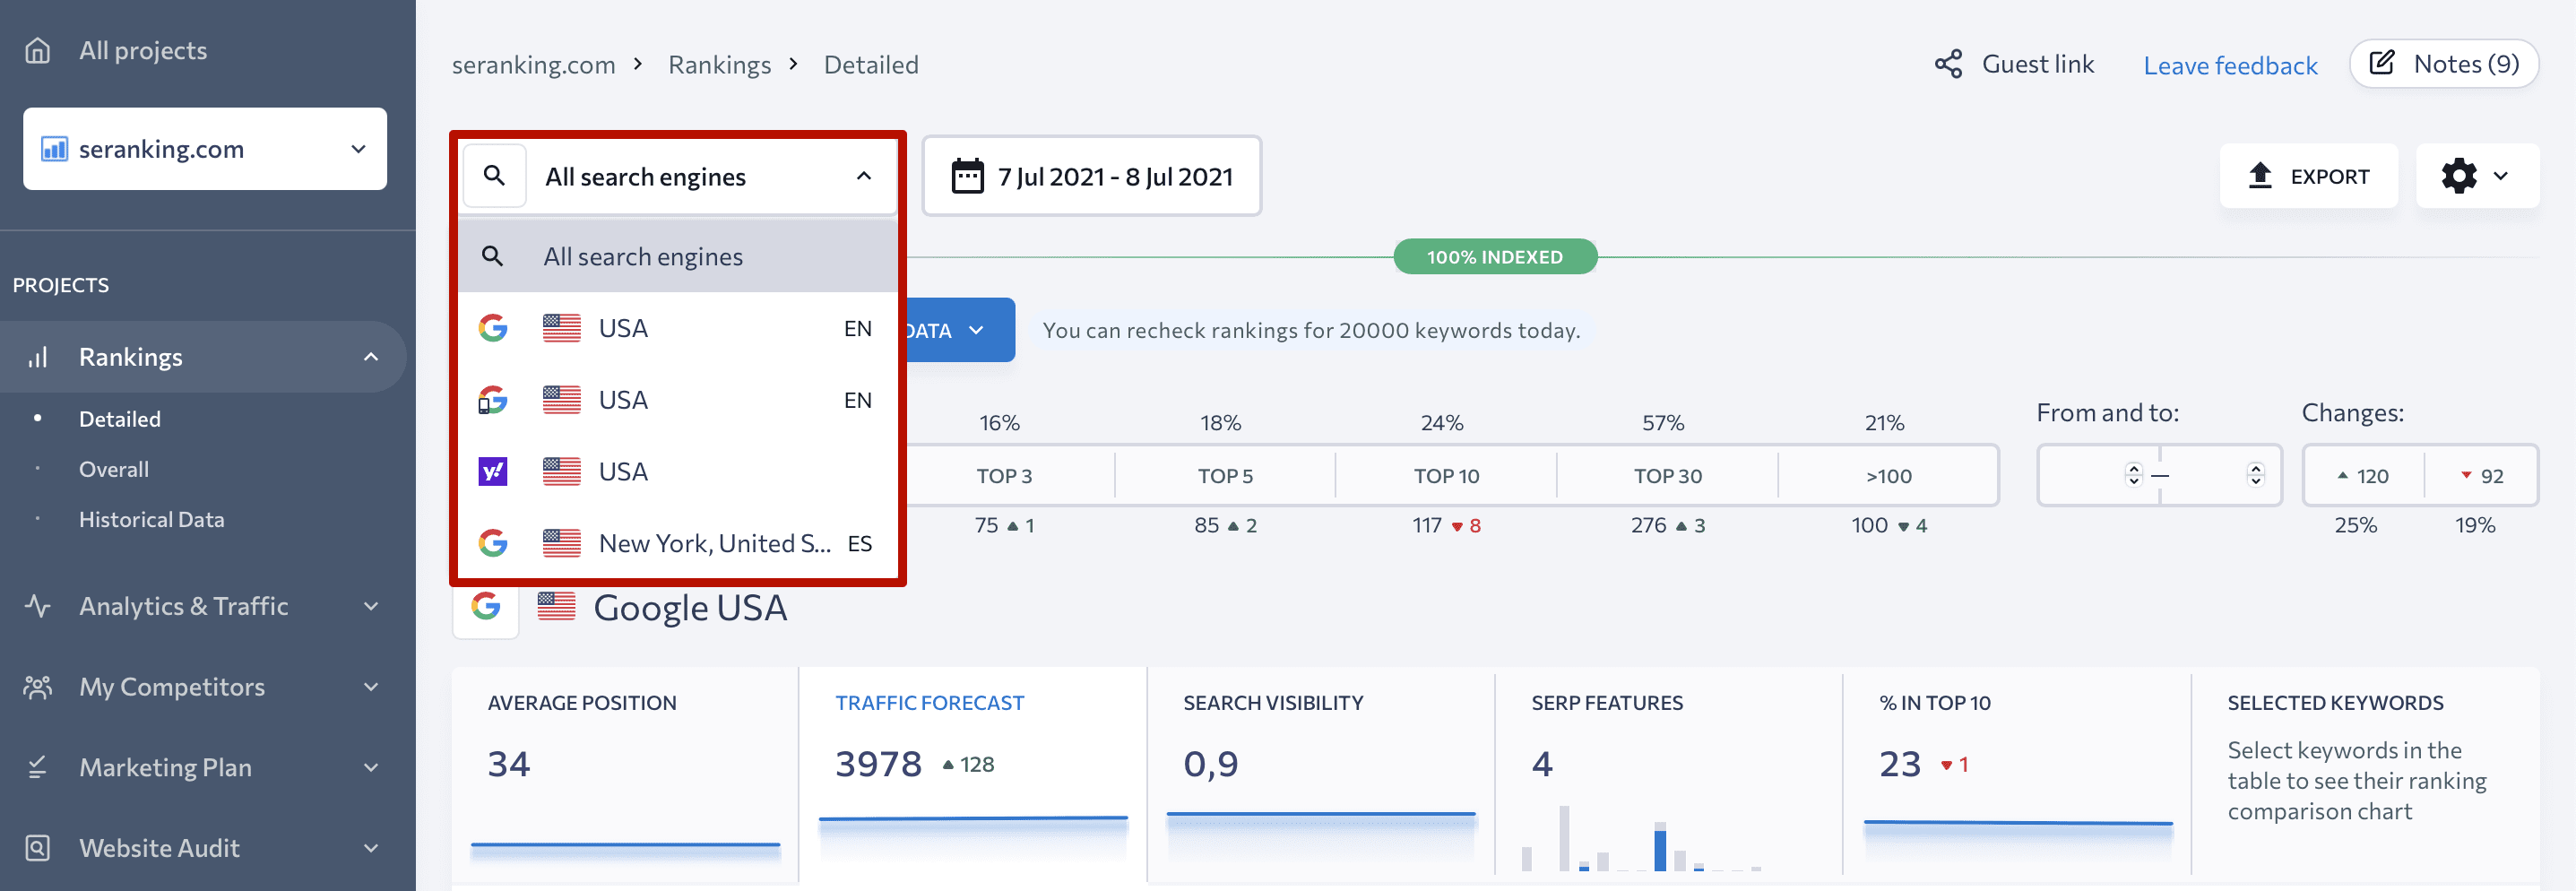Click the 100% INDEXED badge

pos(1495,257)
